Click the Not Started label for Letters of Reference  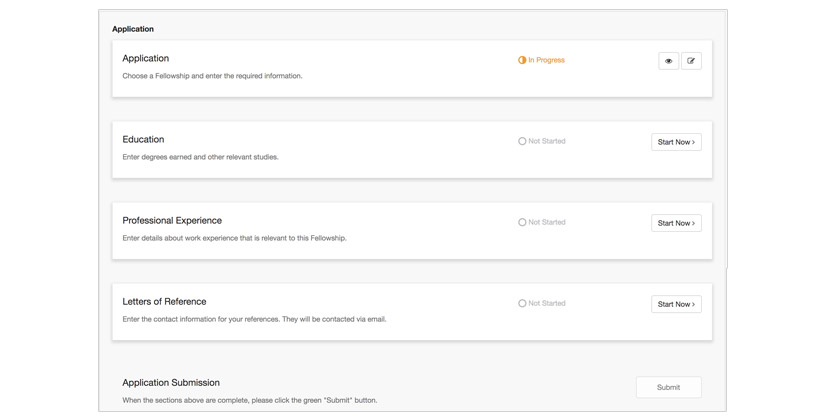[x=546, y=303]
